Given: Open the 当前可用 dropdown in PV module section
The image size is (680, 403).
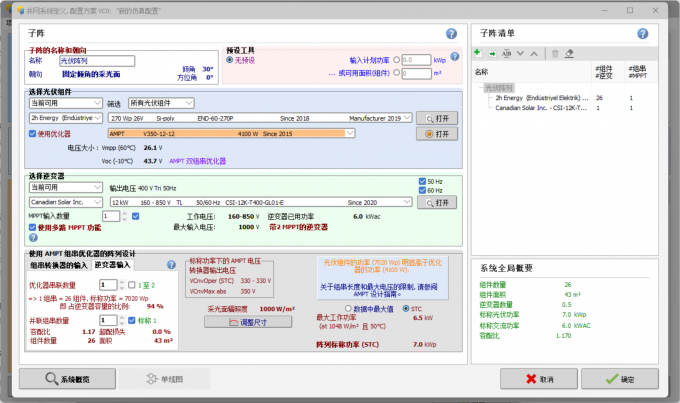Looking at the screenshot, I should (x=66, y=103).
